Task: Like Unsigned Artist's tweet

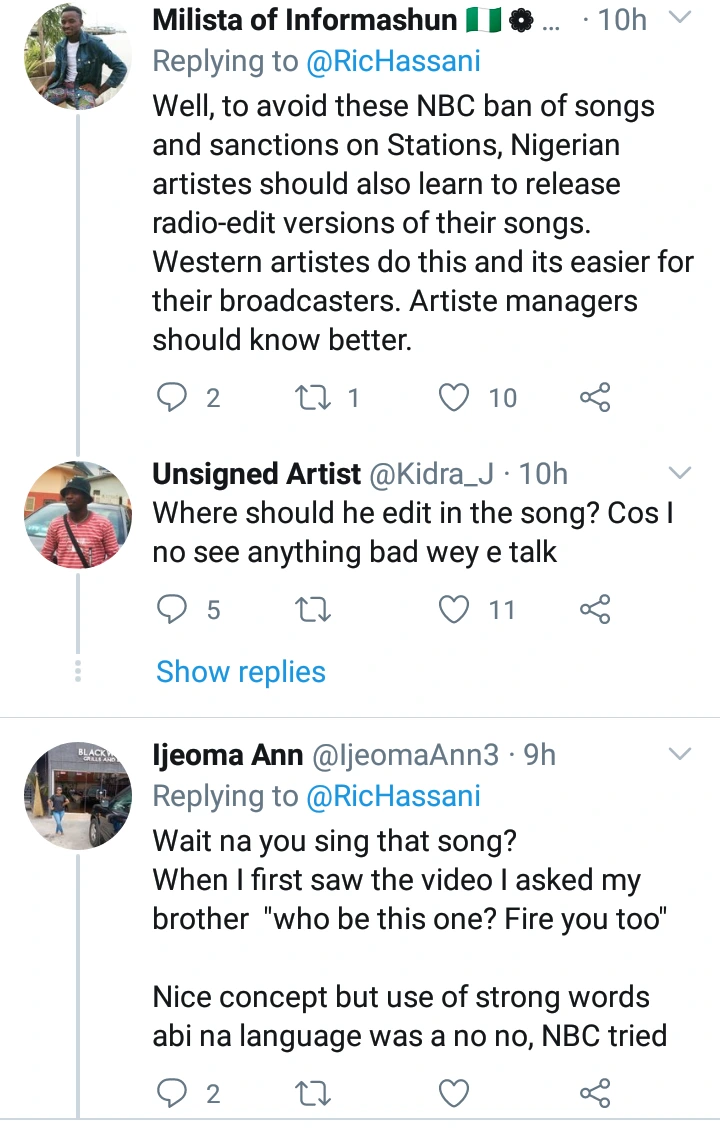Action: tap(455, 608)
